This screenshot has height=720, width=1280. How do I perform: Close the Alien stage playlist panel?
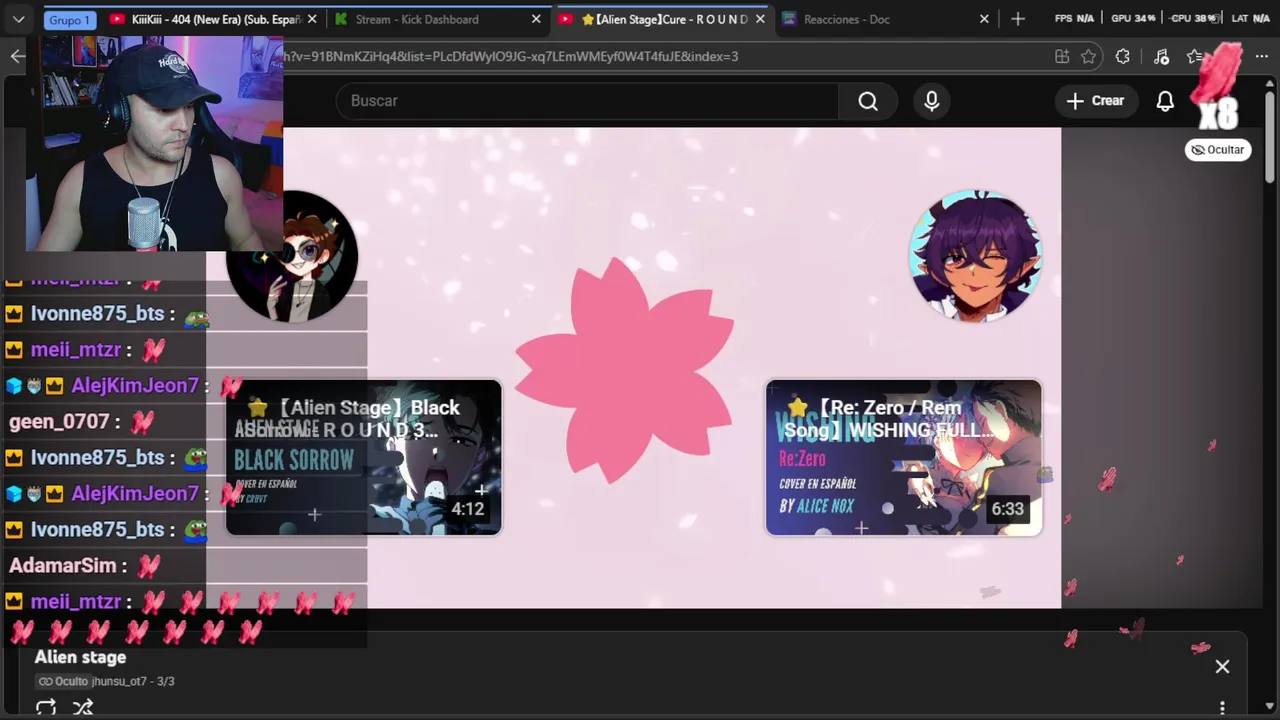tap(1222, 667)
